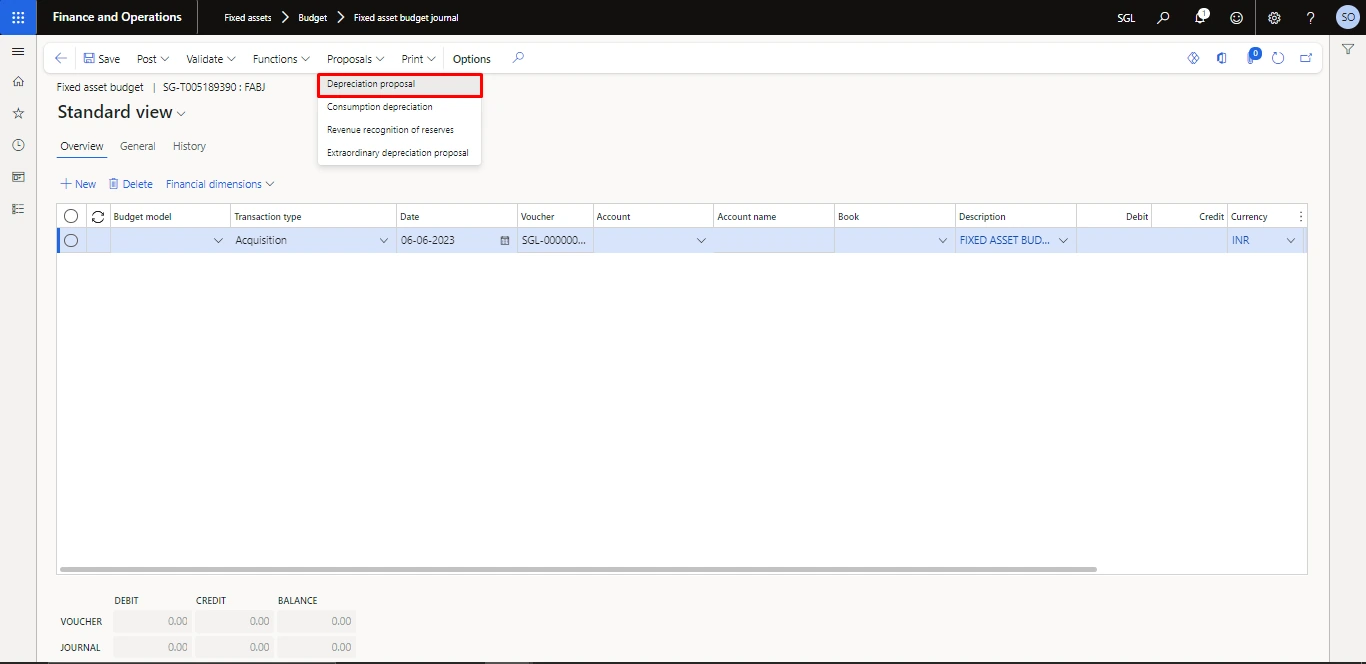Open the Account dropdown in row
The width and height of the screenshot is (1366, 664).
tap(701, 240)
